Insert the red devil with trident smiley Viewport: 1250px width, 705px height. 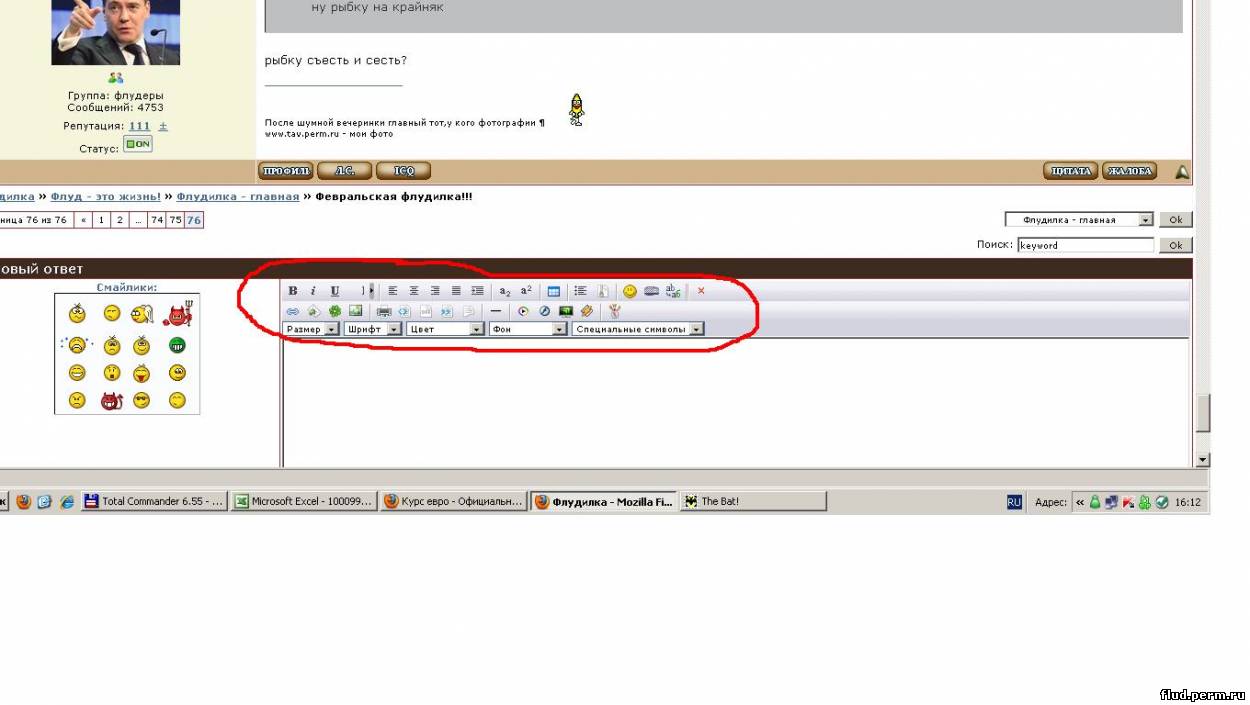coord(177,315)
